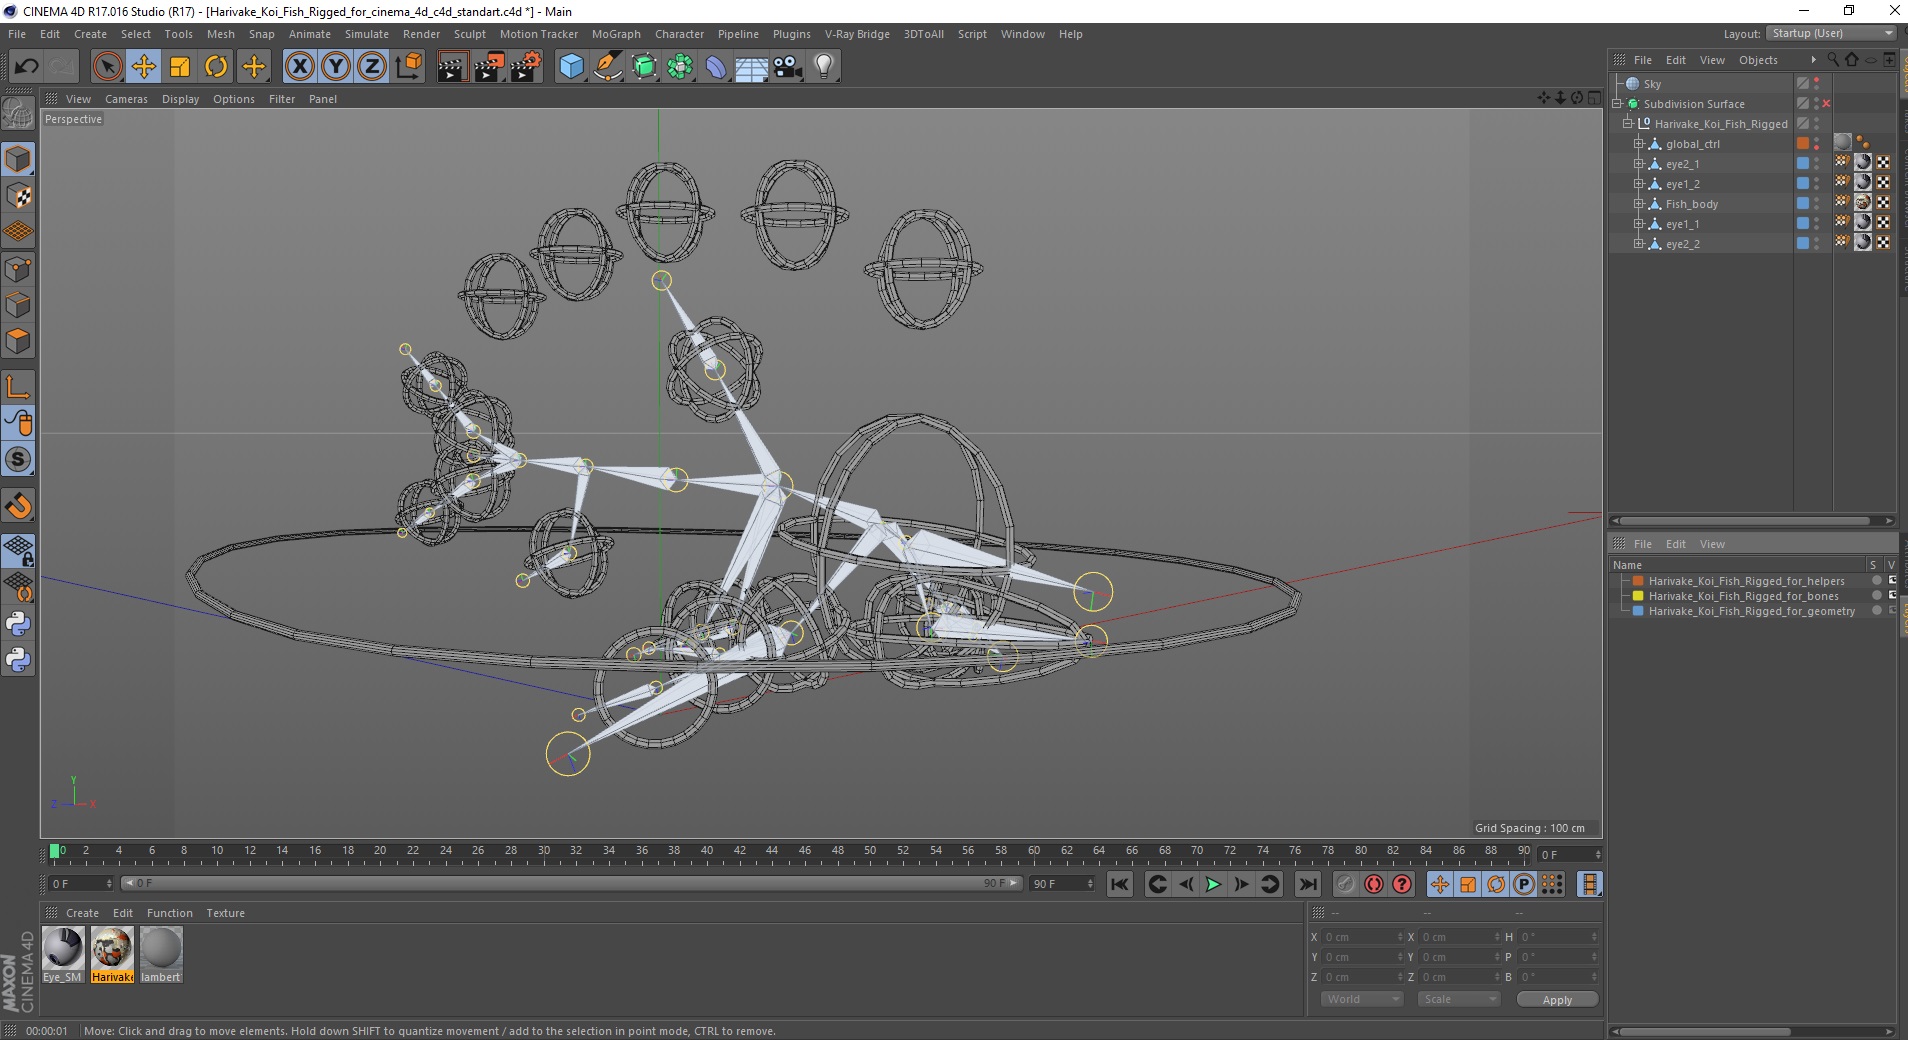
Task: Add a floor environment object
Action: [751, 67]
